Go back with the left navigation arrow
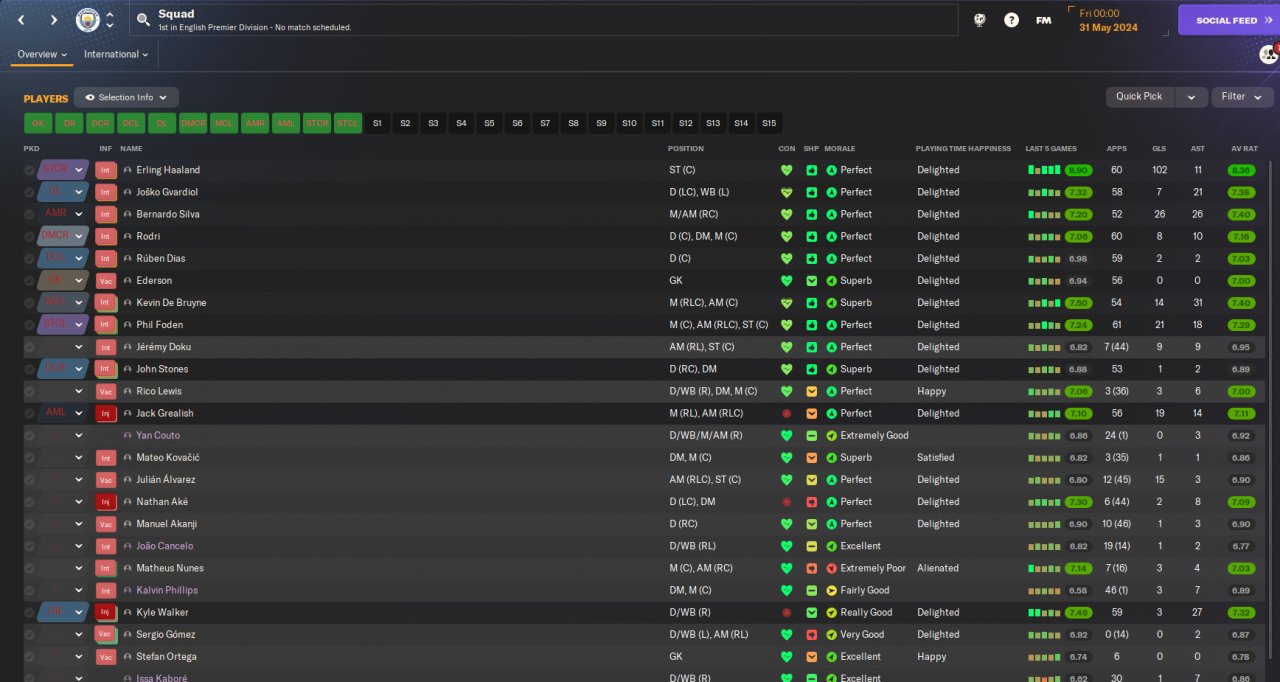This screenshot has width=1280, height=682. [21, 20]
